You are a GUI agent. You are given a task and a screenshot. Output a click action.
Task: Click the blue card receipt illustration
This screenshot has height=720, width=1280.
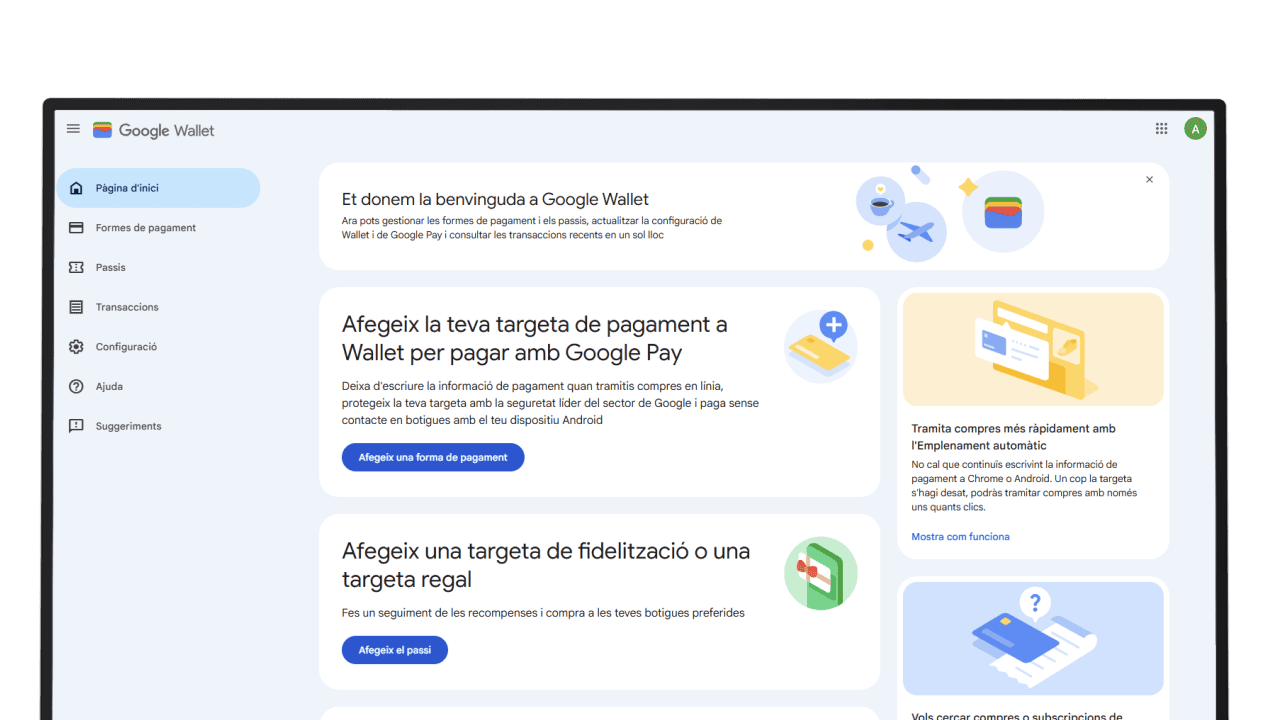tap(1033, 638)
